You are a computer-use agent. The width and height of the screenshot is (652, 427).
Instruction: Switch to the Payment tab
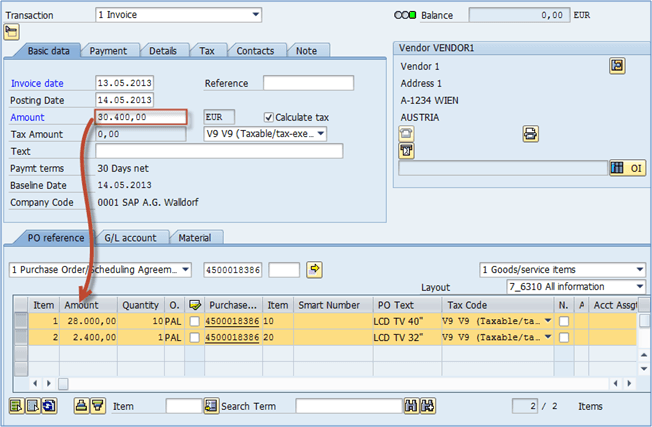108,51
